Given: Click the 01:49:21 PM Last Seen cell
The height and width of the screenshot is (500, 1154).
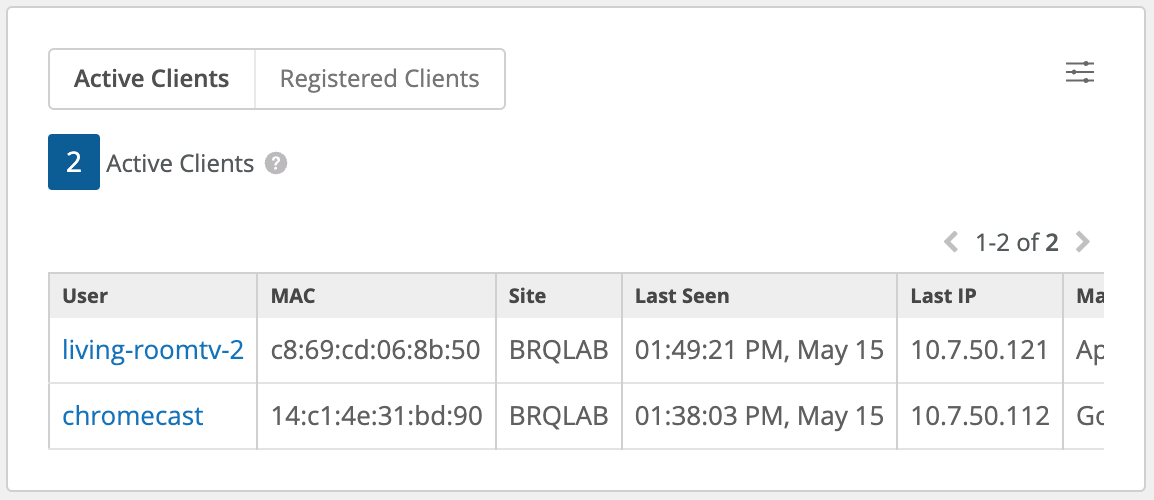Looking at the screenshot, I should coord(759,350).
